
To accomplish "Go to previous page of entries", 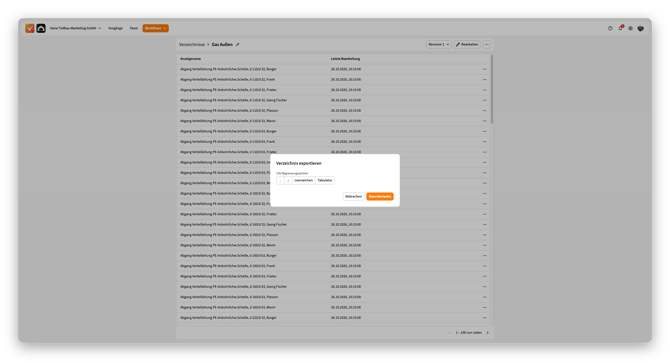I will pos(450,333).
